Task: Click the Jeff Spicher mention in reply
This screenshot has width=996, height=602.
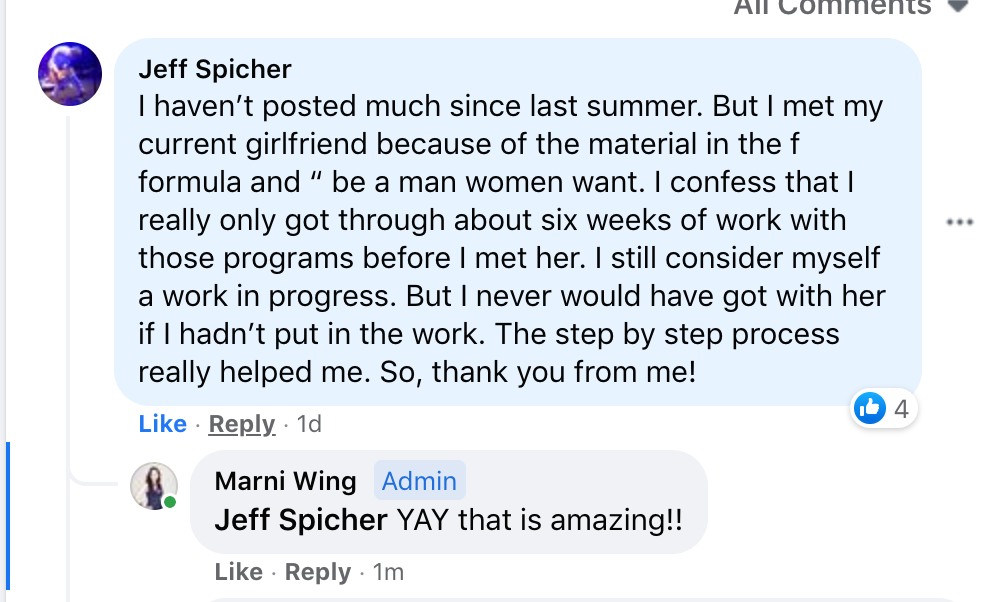Action: (301, 520)
